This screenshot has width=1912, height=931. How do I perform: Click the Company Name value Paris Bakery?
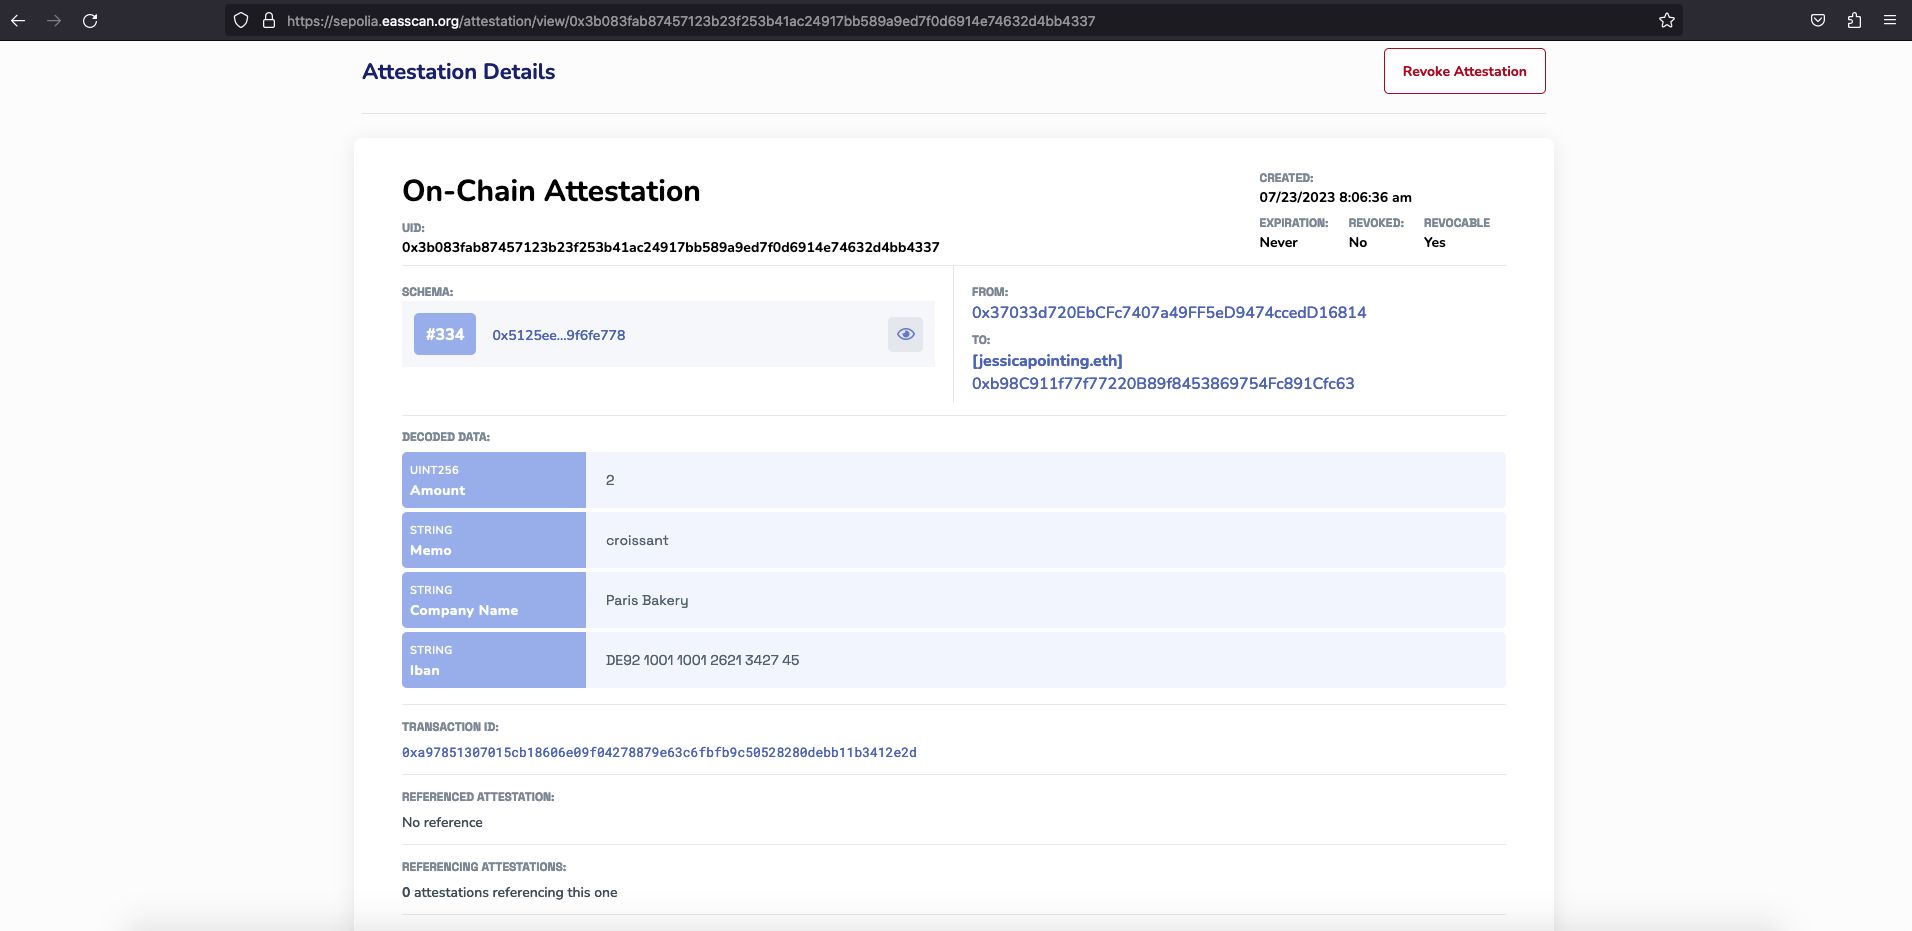[647, 600]
